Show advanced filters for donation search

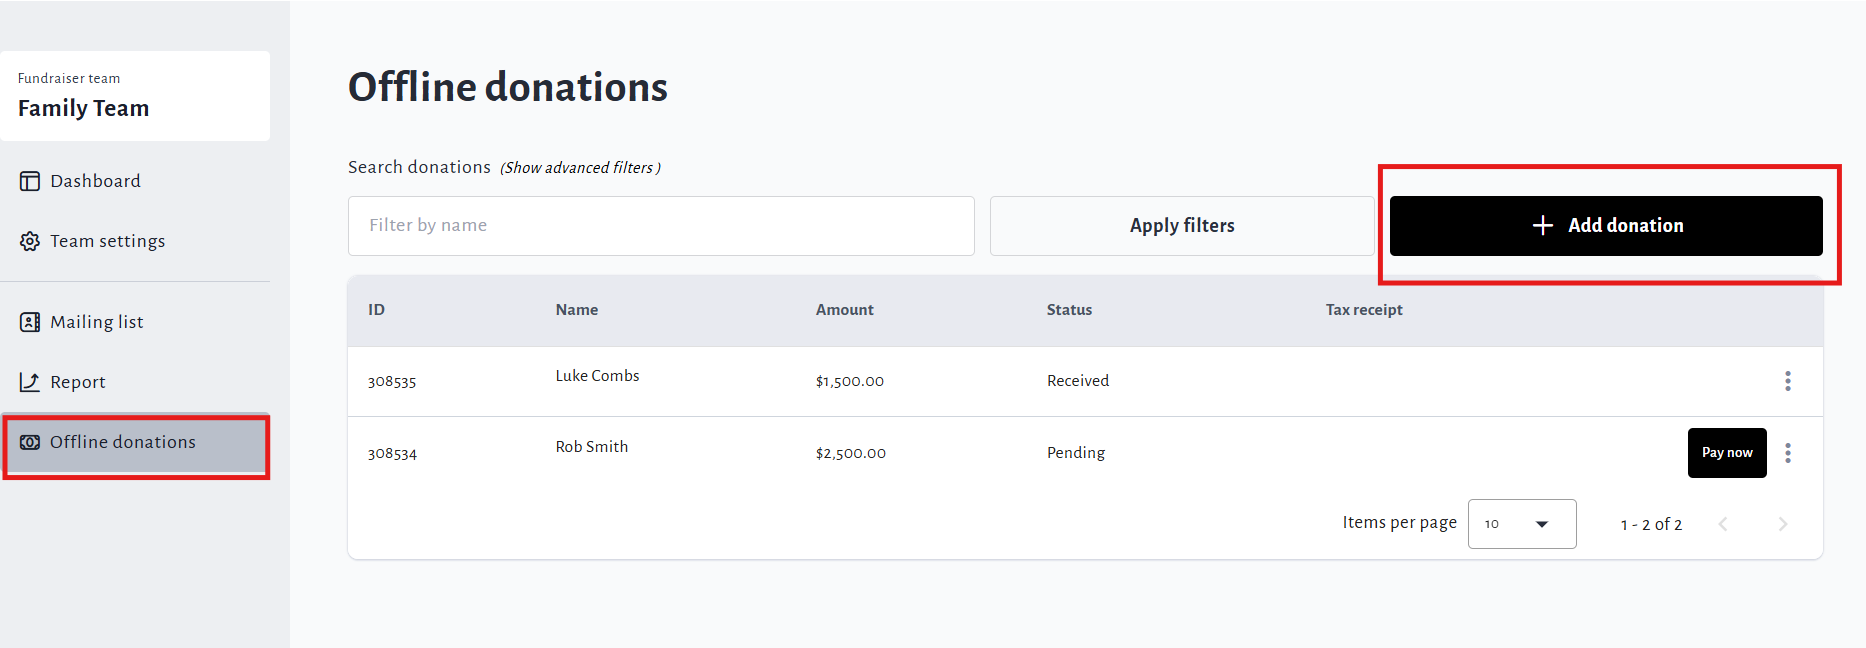[x=580, y=168]
